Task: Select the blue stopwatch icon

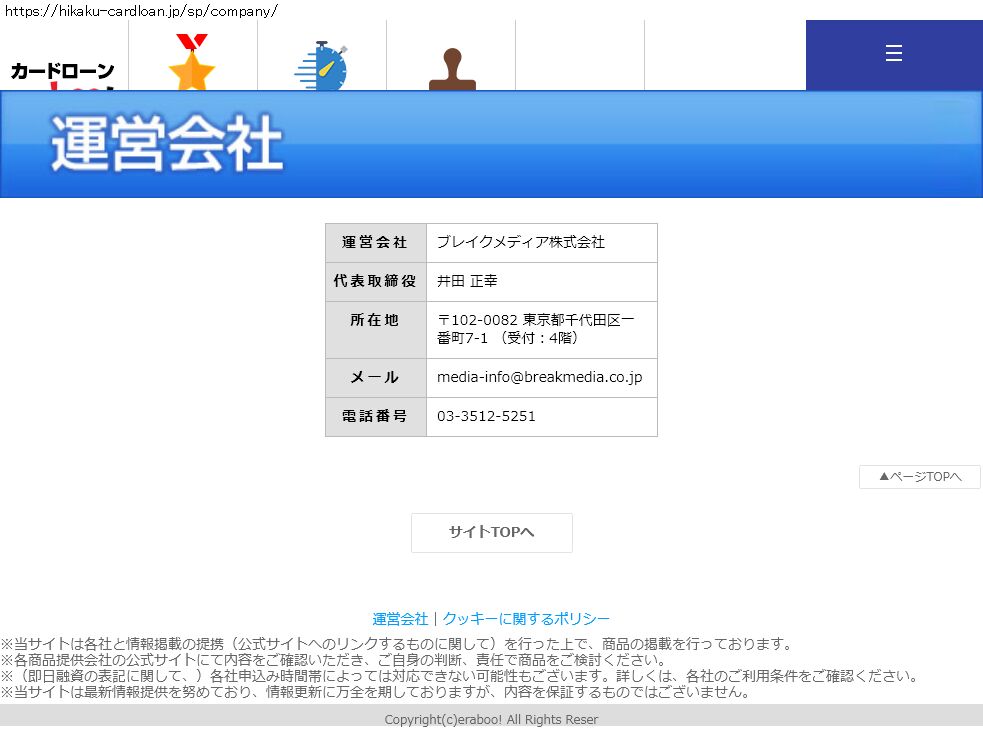Action: point(321,67)
